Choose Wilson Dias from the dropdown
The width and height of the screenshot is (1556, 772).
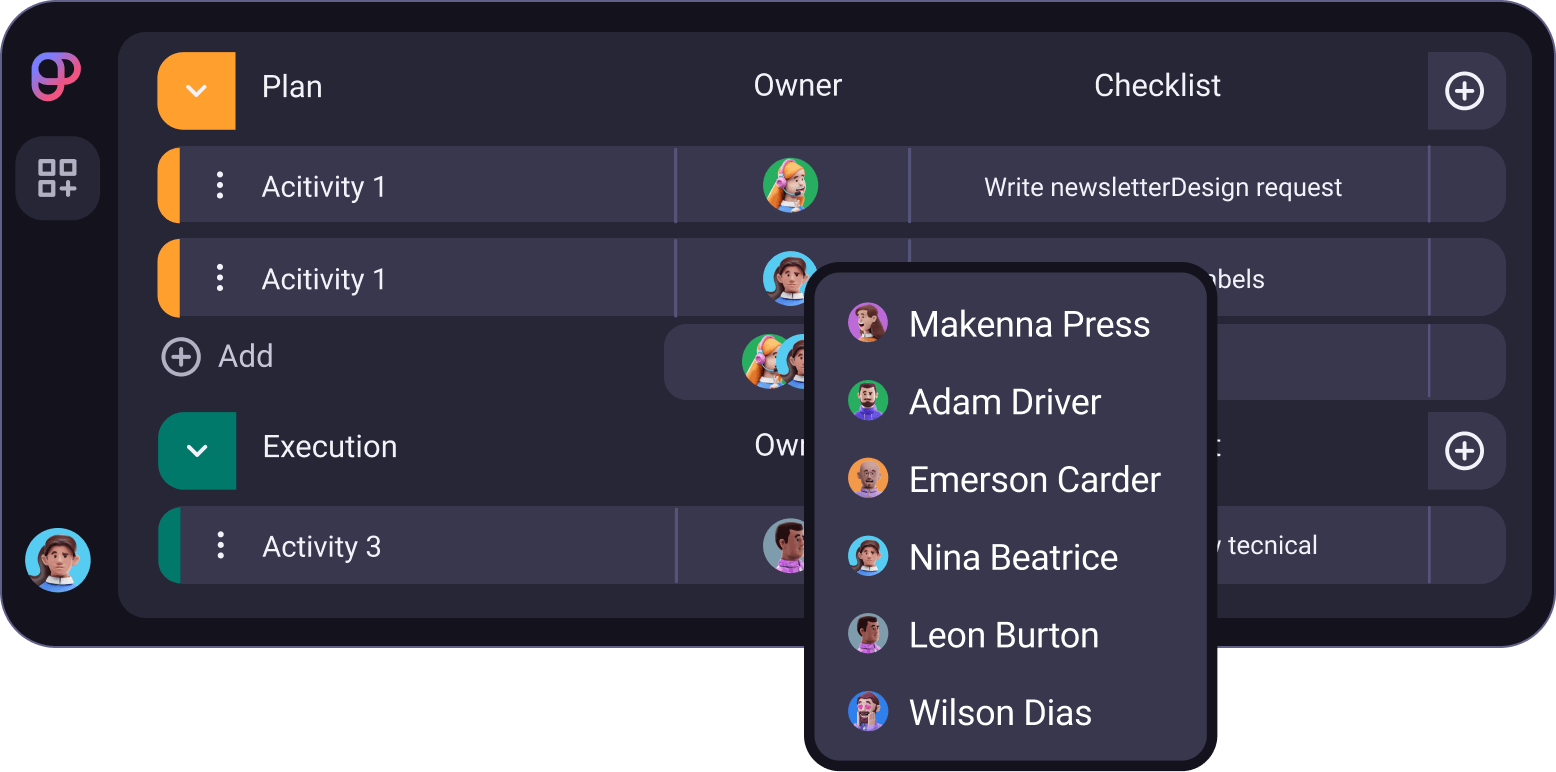(999, 713)
